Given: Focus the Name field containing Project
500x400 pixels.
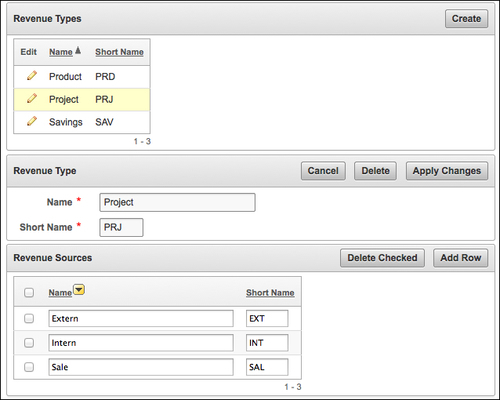Looking at the screenshot, I should click(x=177, y=202).
